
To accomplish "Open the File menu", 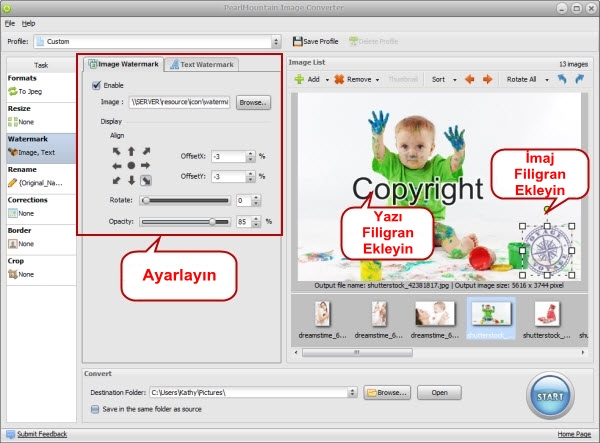I will point(9,22).
